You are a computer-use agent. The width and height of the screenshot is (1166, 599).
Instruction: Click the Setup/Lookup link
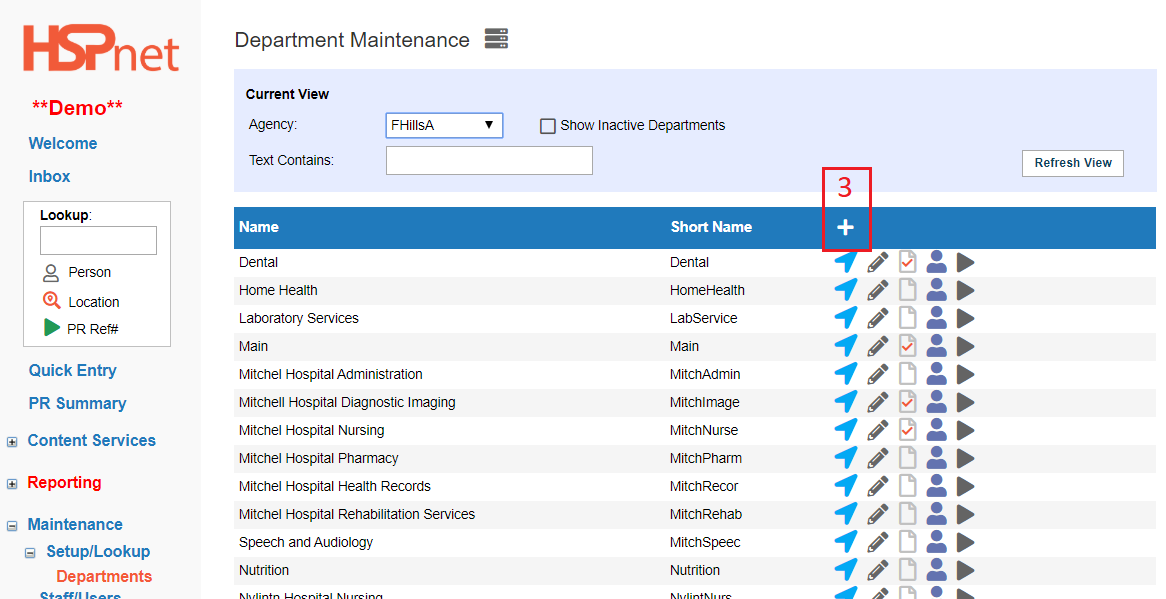(98, 551)
